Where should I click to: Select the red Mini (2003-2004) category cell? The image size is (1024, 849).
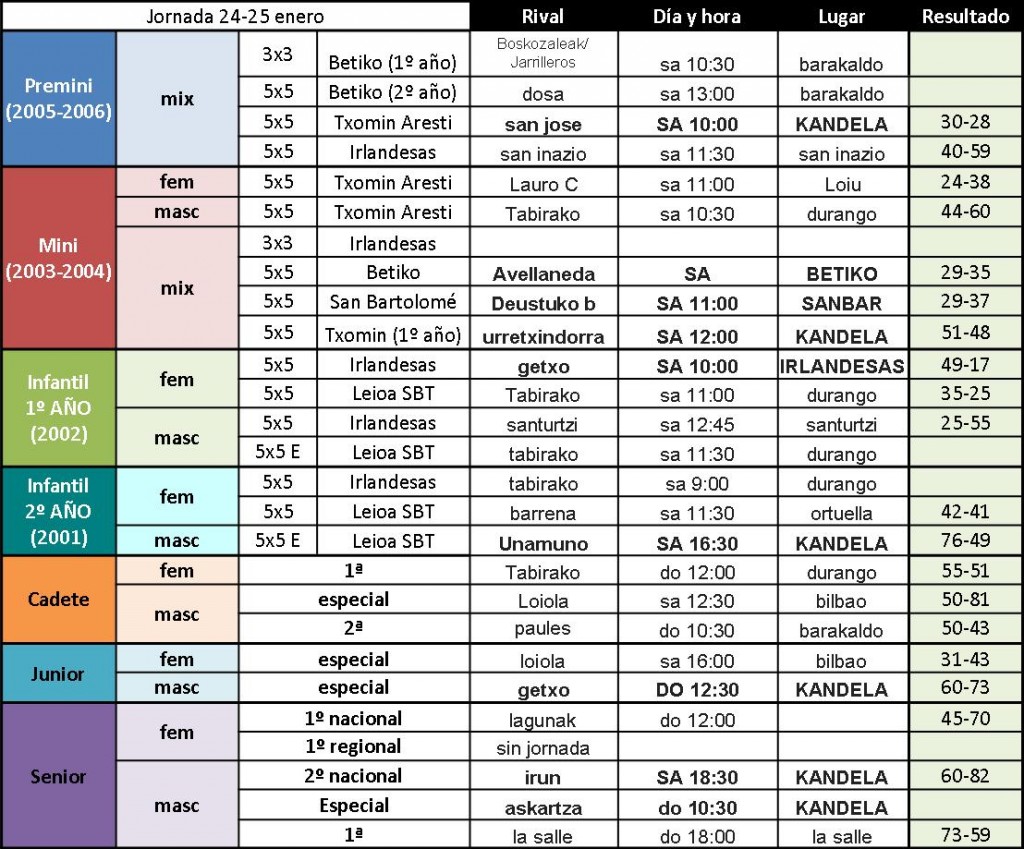point(59,258)
